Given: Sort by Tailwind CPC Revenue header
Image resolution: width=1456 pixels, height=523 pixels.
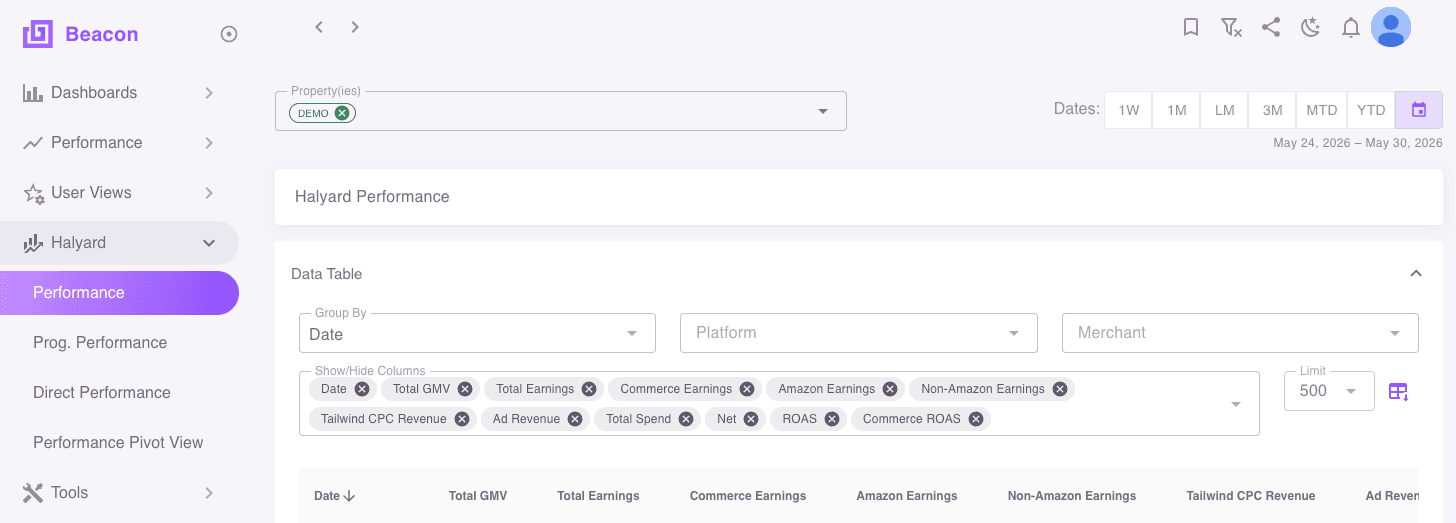Looking at the screenshot, I should point(1251,496).
